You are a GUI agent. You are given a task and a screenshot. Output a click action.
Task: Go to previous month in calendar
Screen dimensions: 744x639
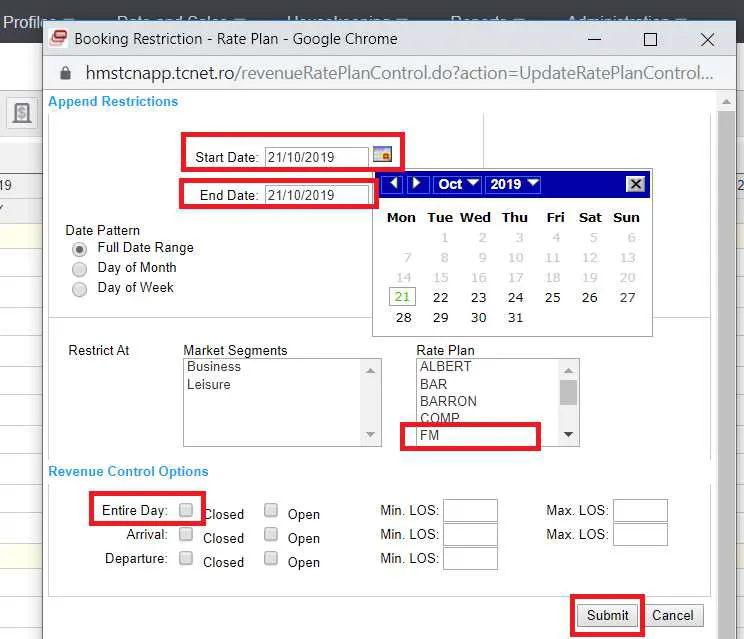click(393, 184)
